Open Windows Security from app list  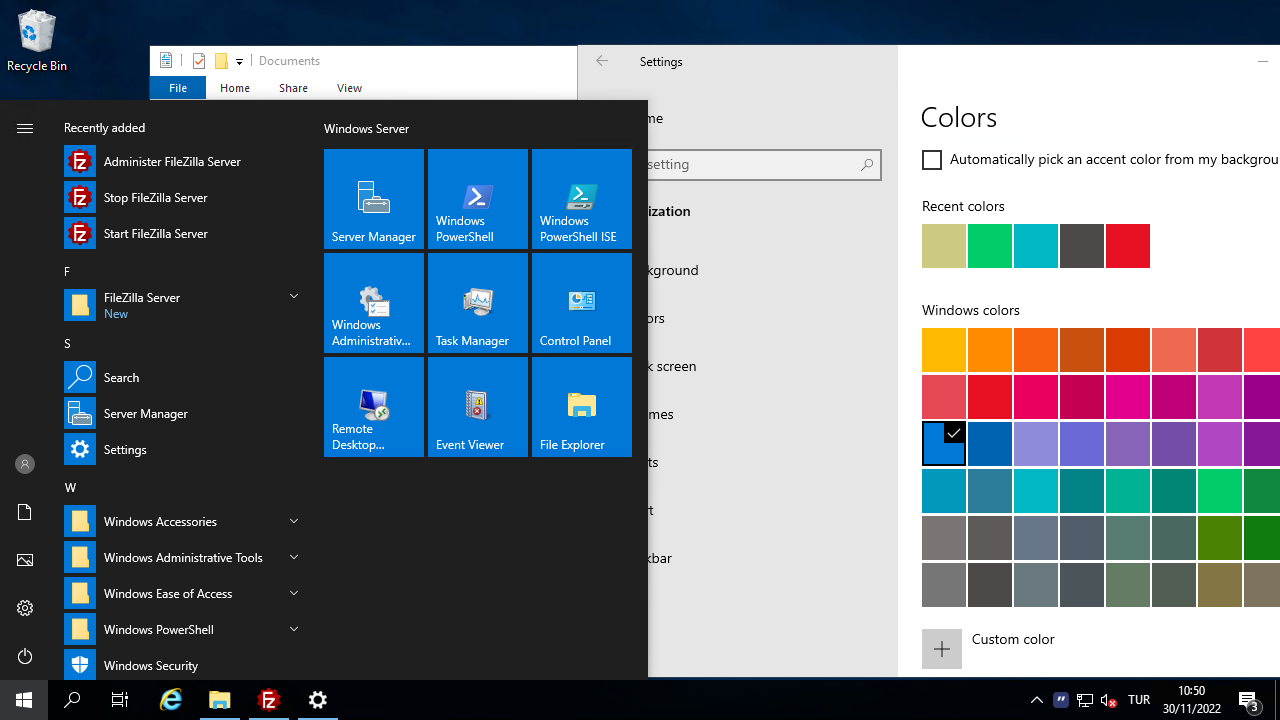coord(182,666)
